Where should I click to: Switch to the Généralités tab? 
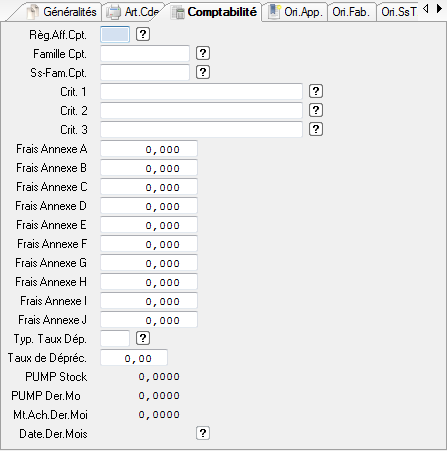[x=62, y=12]
